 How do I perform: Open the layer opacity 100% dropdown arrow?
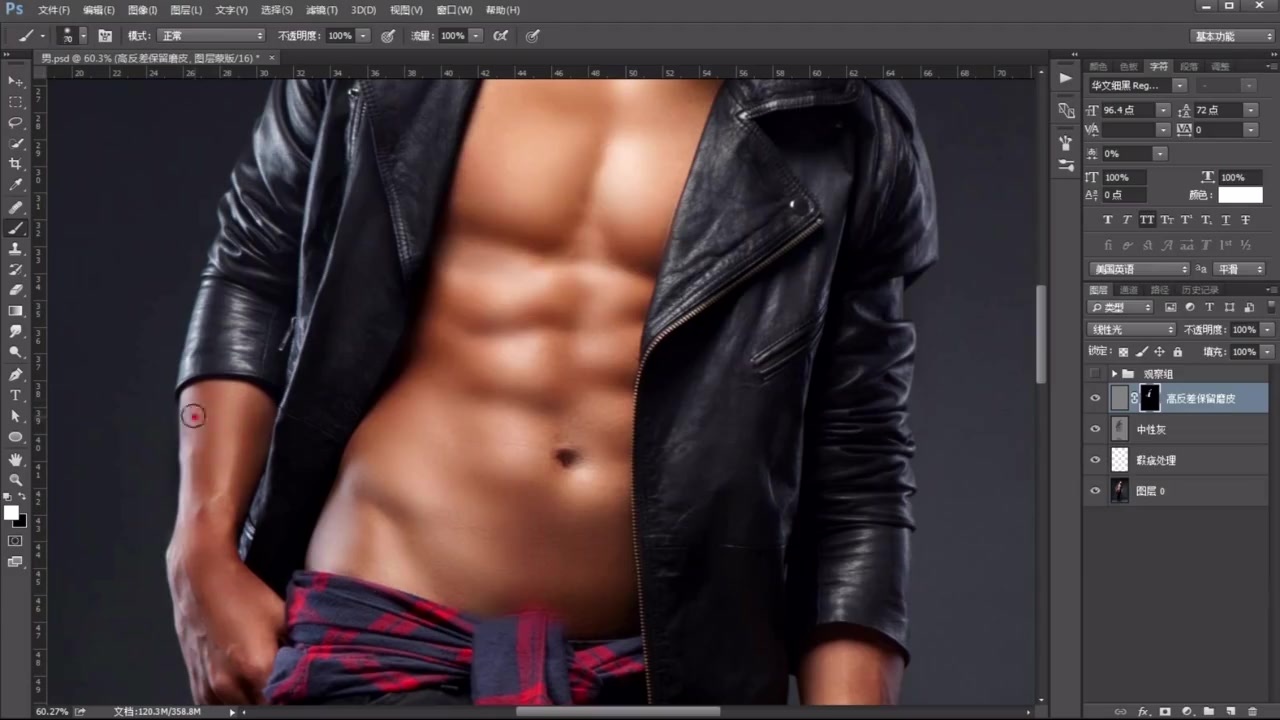coord(1267,329)
